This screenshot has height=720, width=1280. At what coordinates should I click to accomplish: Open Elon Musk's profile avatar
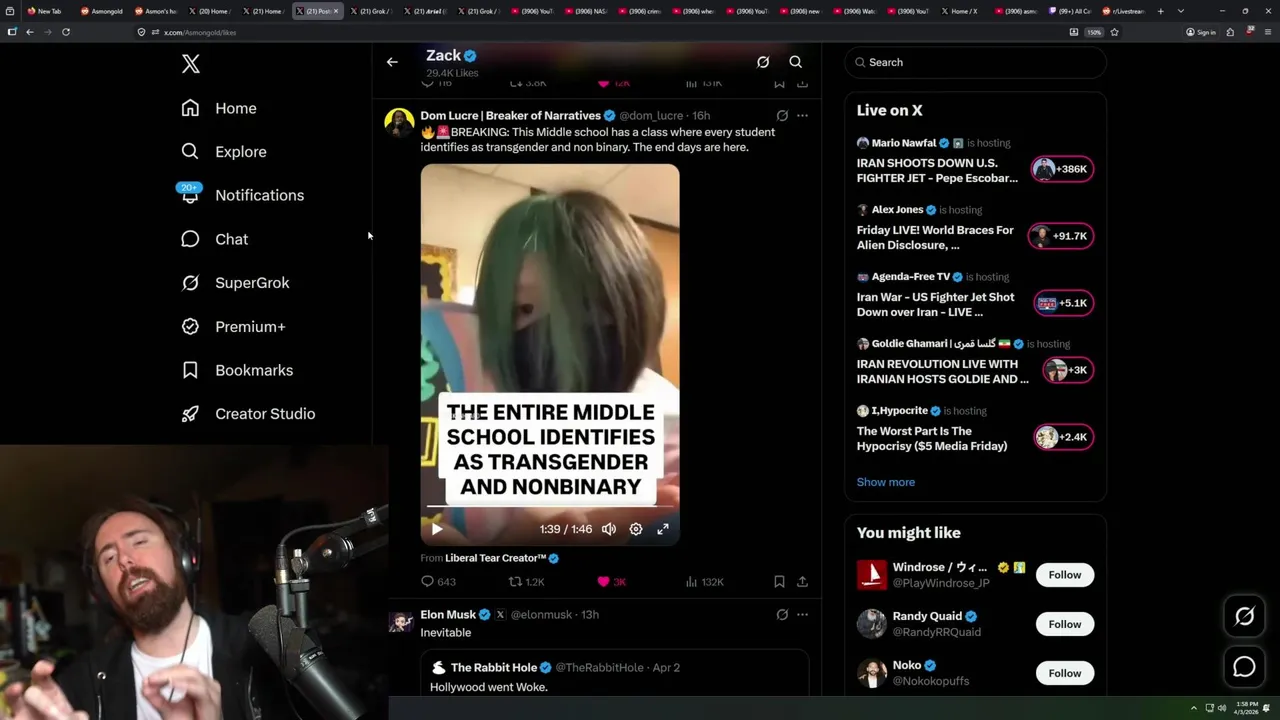[400, 622]
